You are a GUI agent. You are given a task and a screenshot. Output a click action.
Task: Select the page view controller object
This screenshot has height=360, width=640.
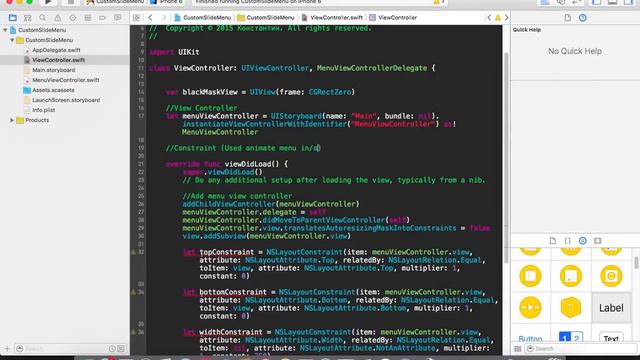click(571, 276)
